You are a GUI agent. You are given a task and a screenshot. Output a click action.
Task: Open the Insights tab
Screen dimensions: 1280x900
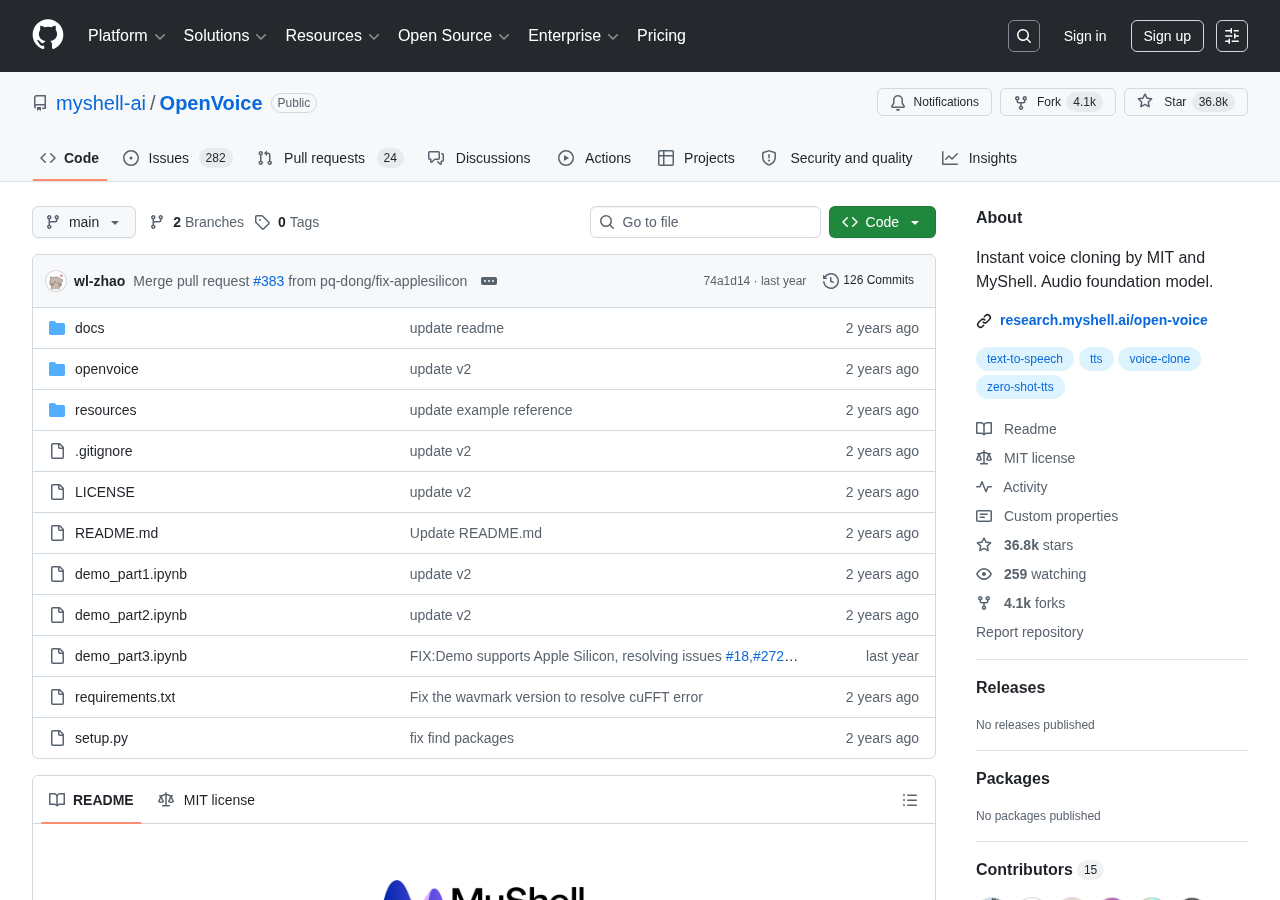[979, 158]
